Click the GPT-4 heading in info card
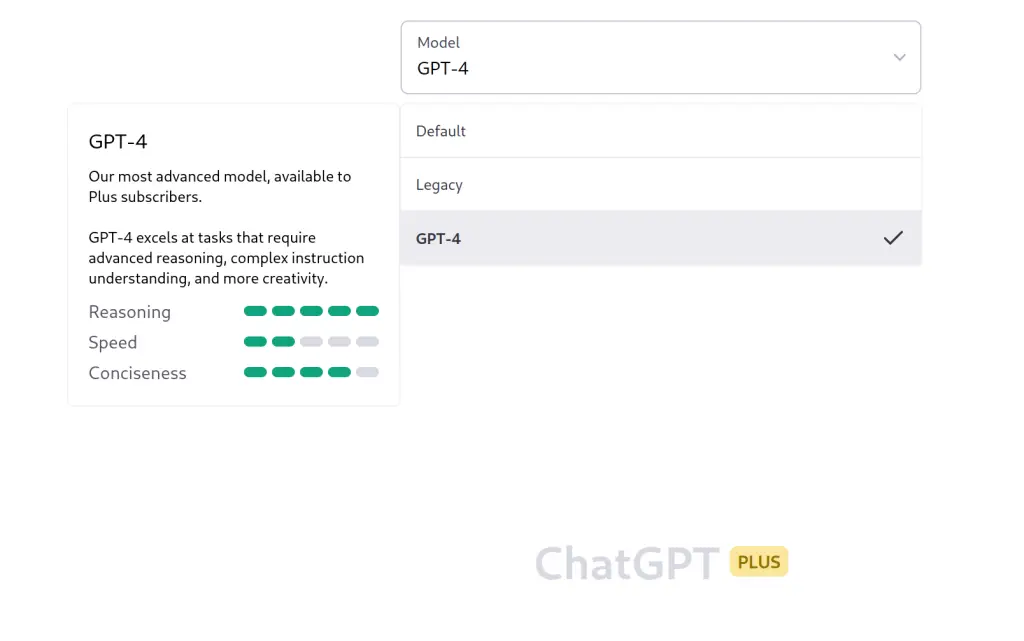This screenshot has height=641, width=1024. (x=118, y=141)
